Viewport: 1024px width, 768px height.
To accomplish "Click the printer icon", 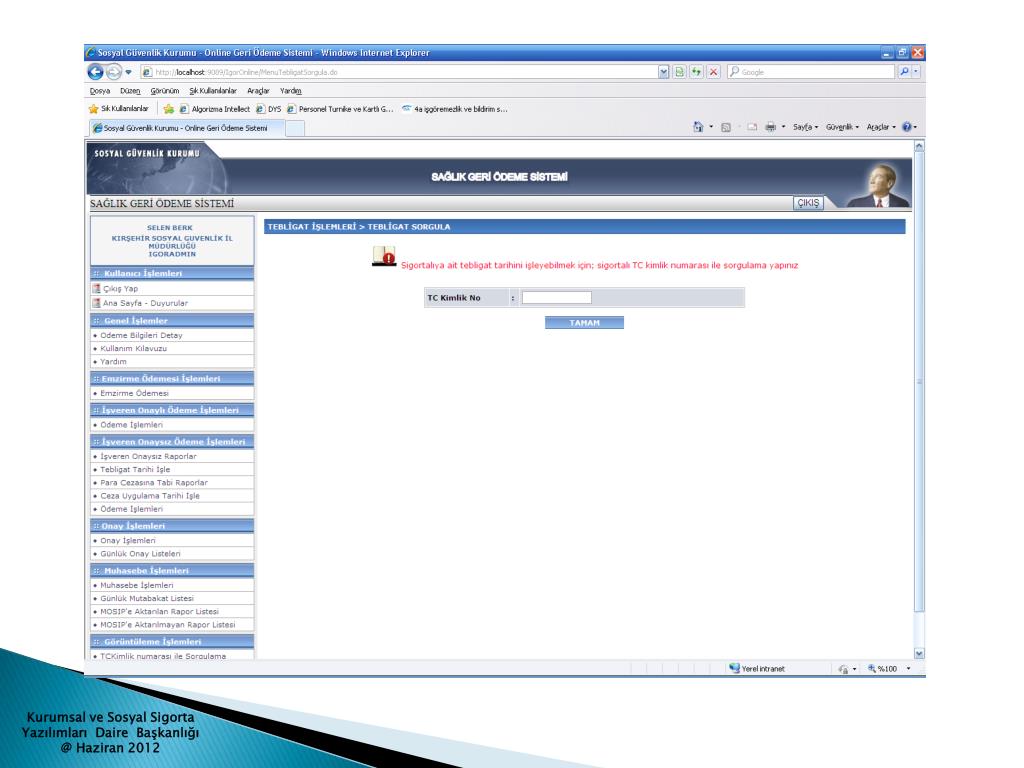I will tap(771, 127).
